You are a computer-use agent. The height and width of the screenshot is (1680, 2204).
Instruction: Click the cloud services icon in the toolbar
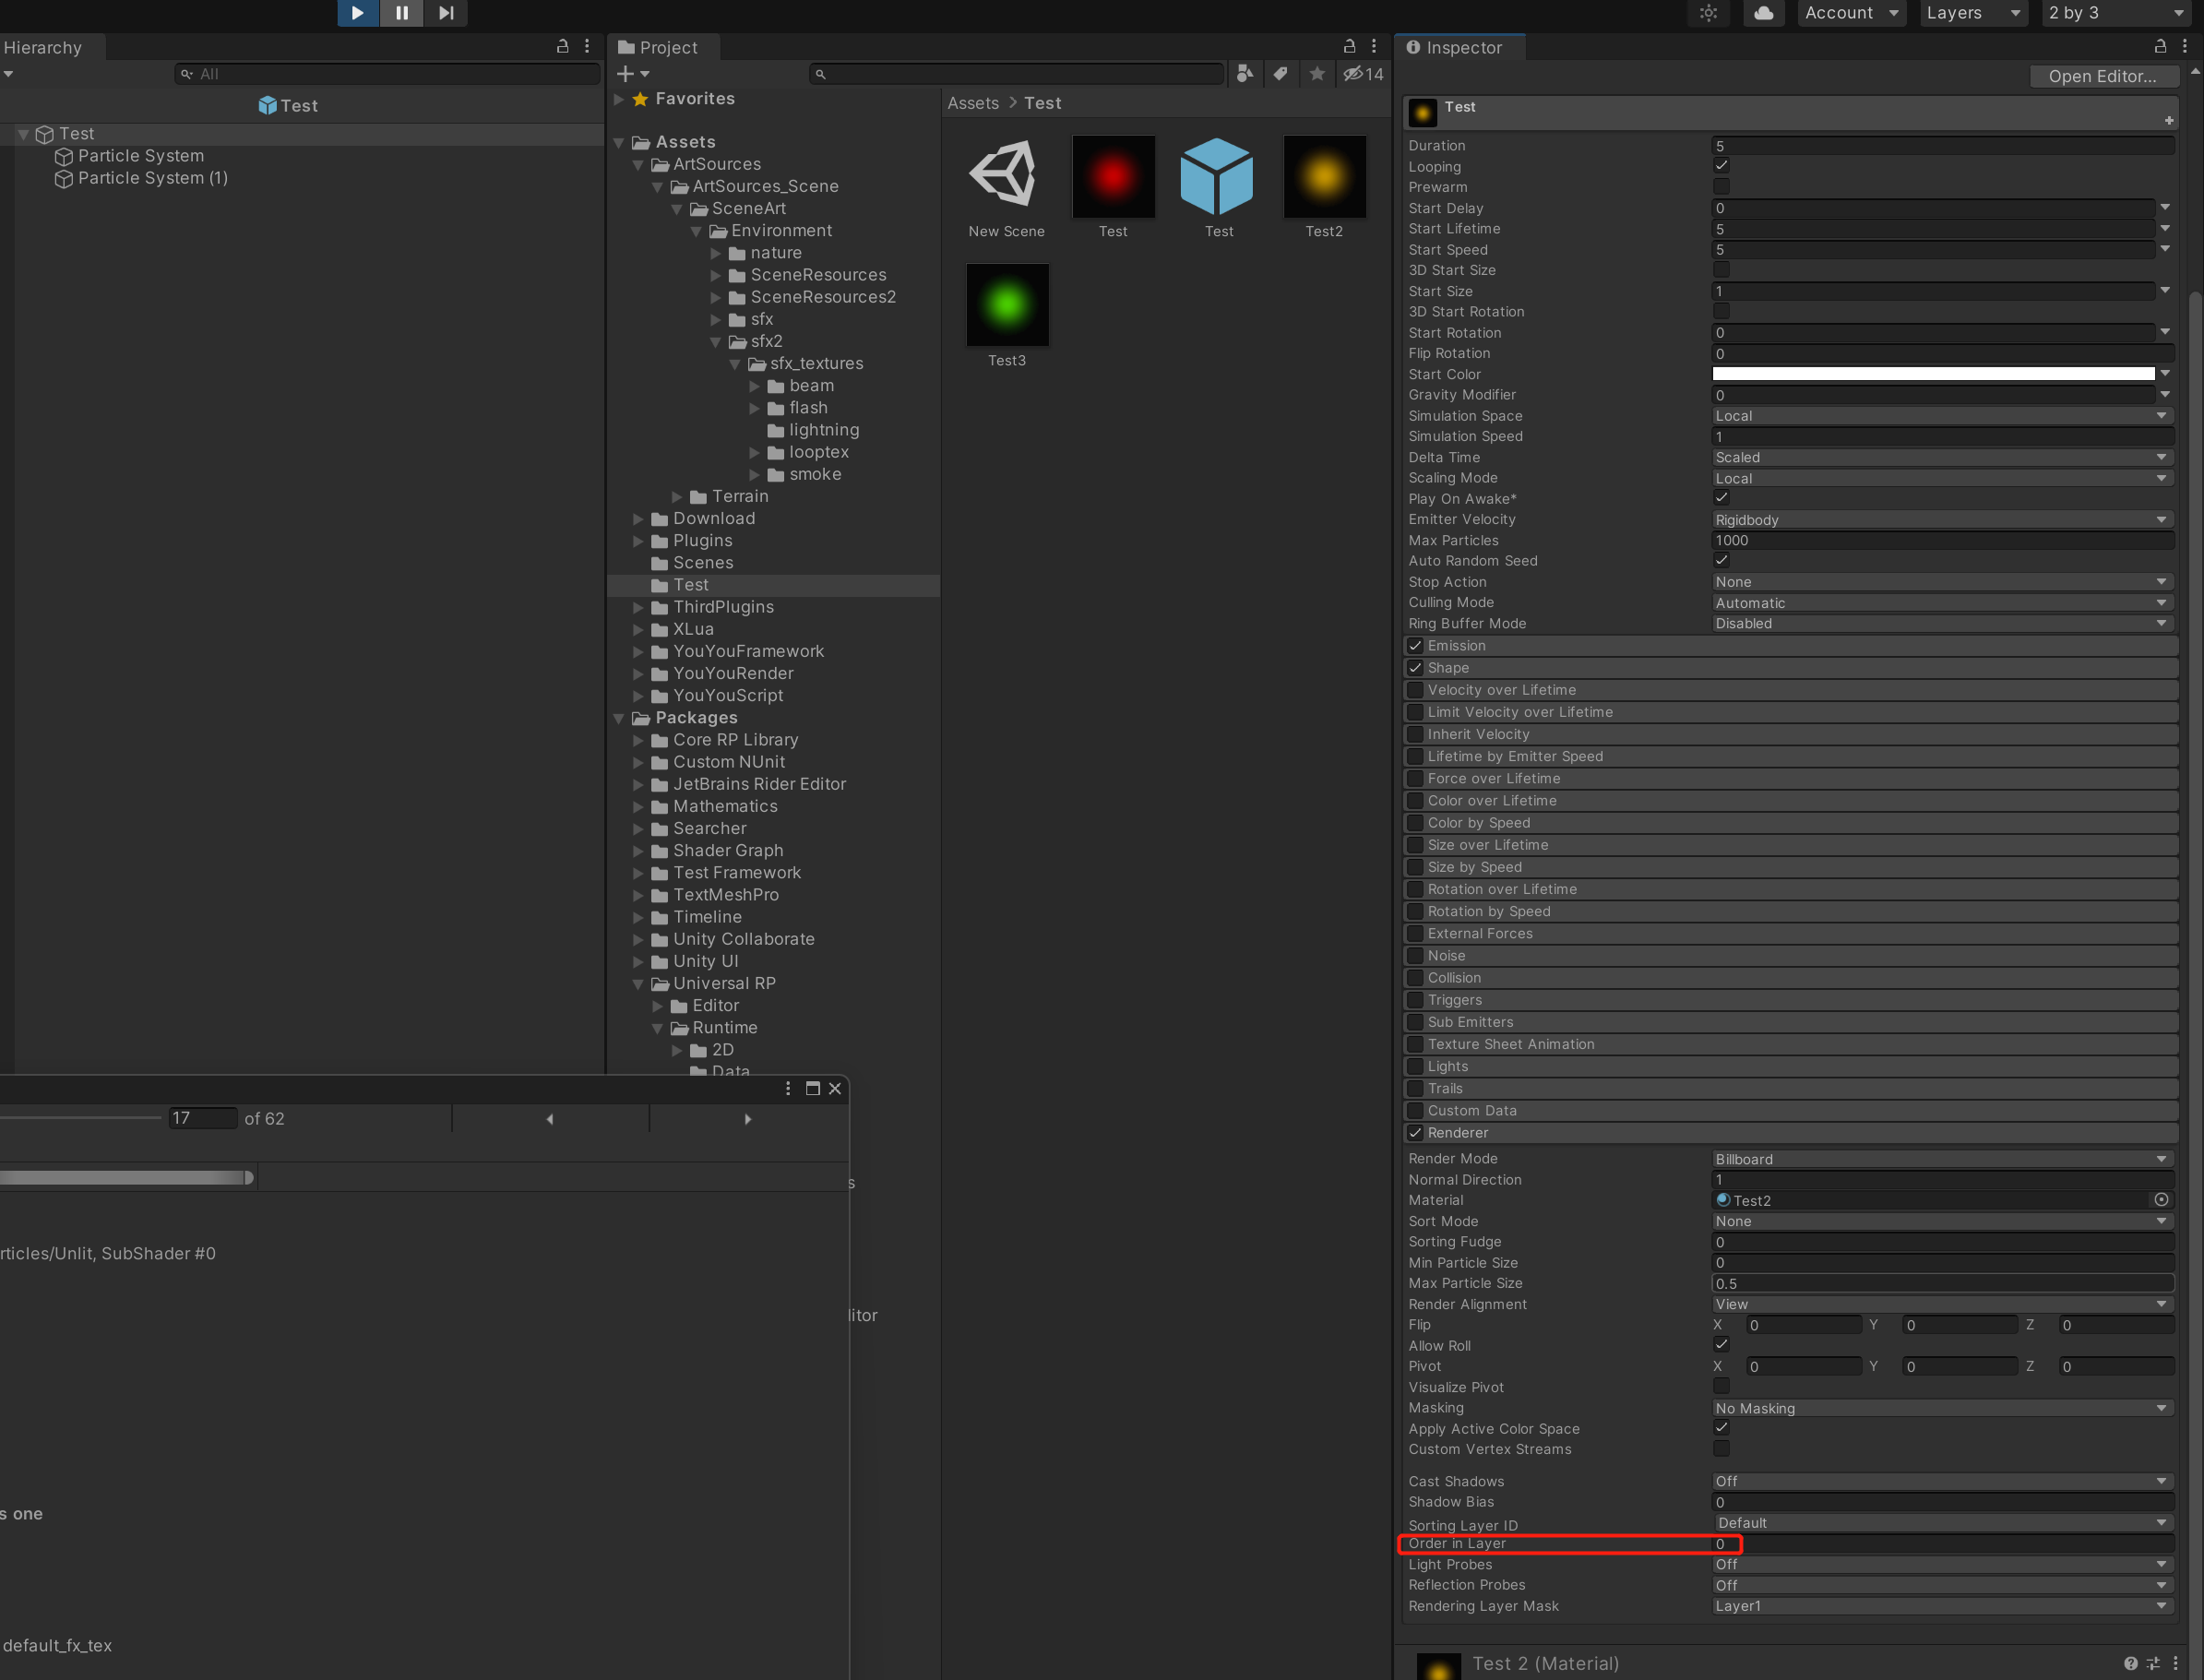tap(1763, 13)
